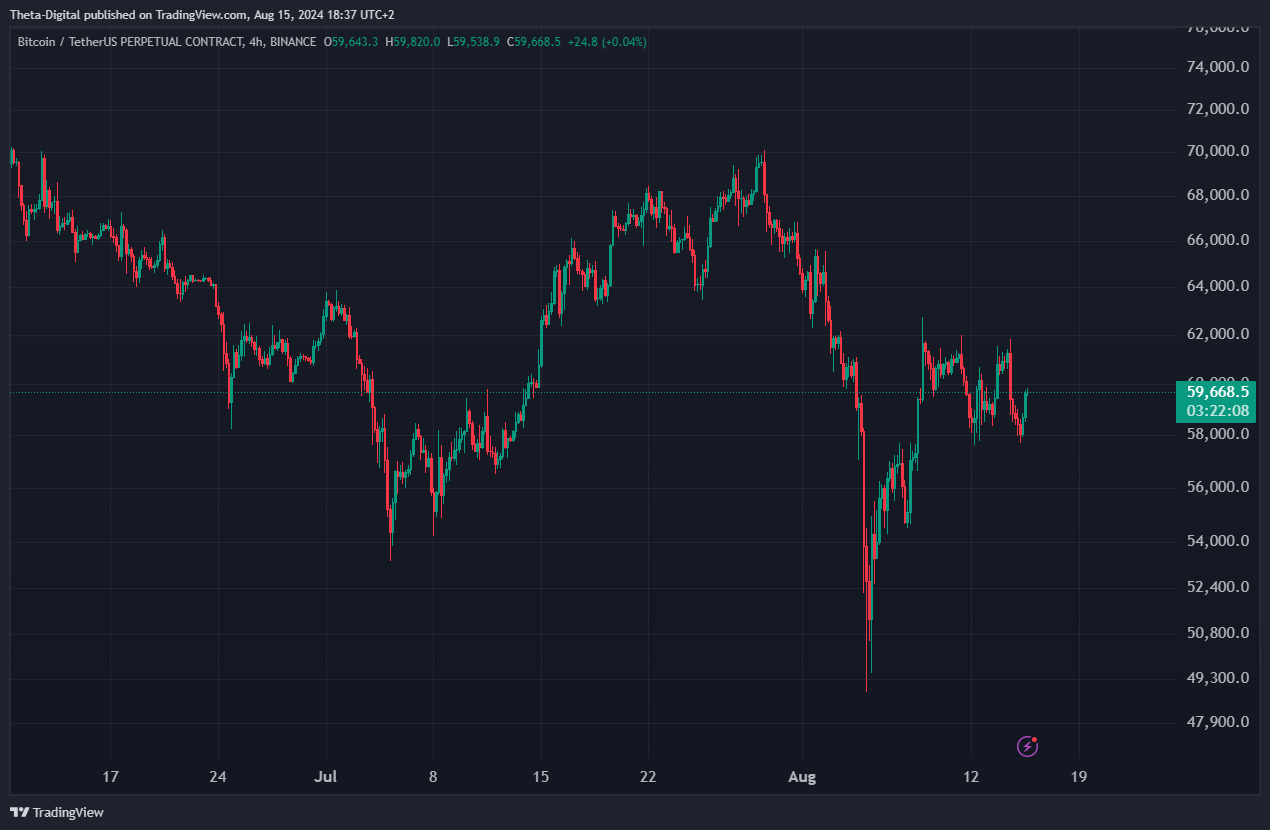Click the 66,000.0 price axis label
This screenshot has width=1270, height=830.
coord(1216,240)
